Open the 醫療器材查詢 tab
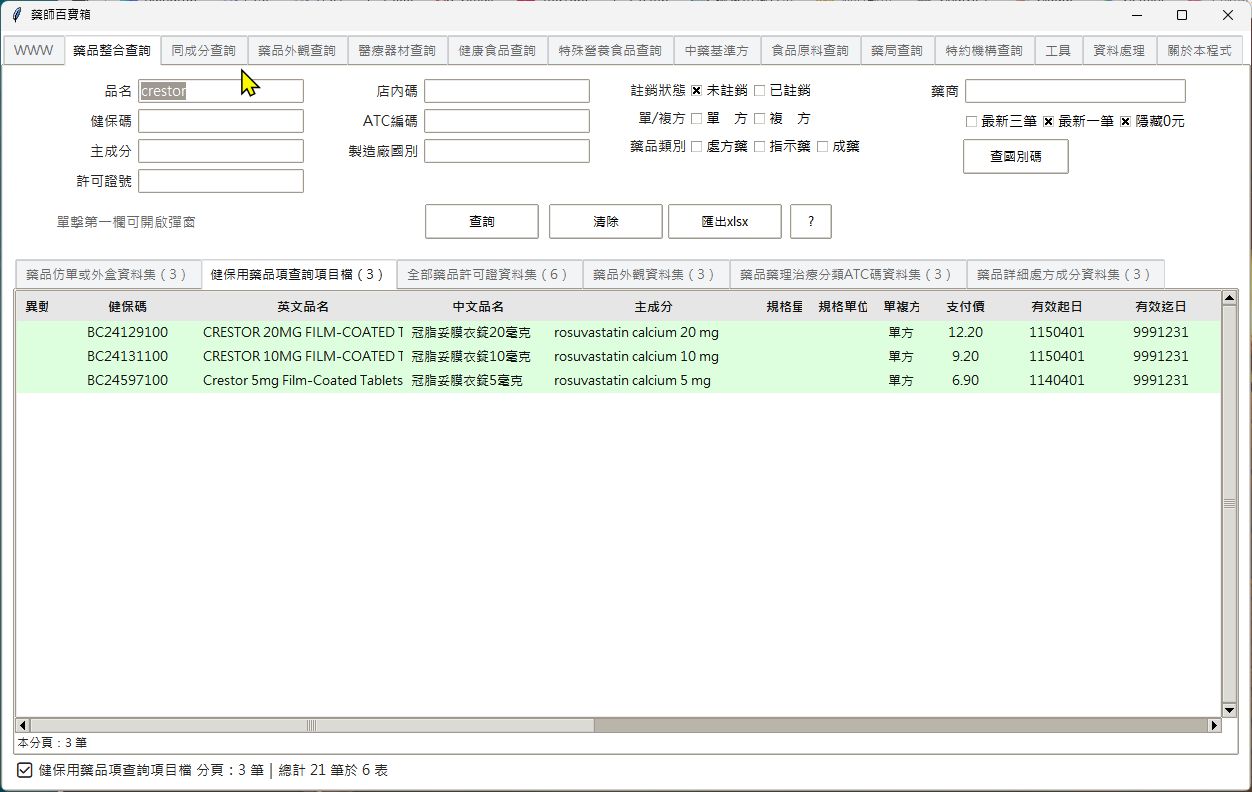Viewport: 1252px width, 792px height. [x=397, y=51]
